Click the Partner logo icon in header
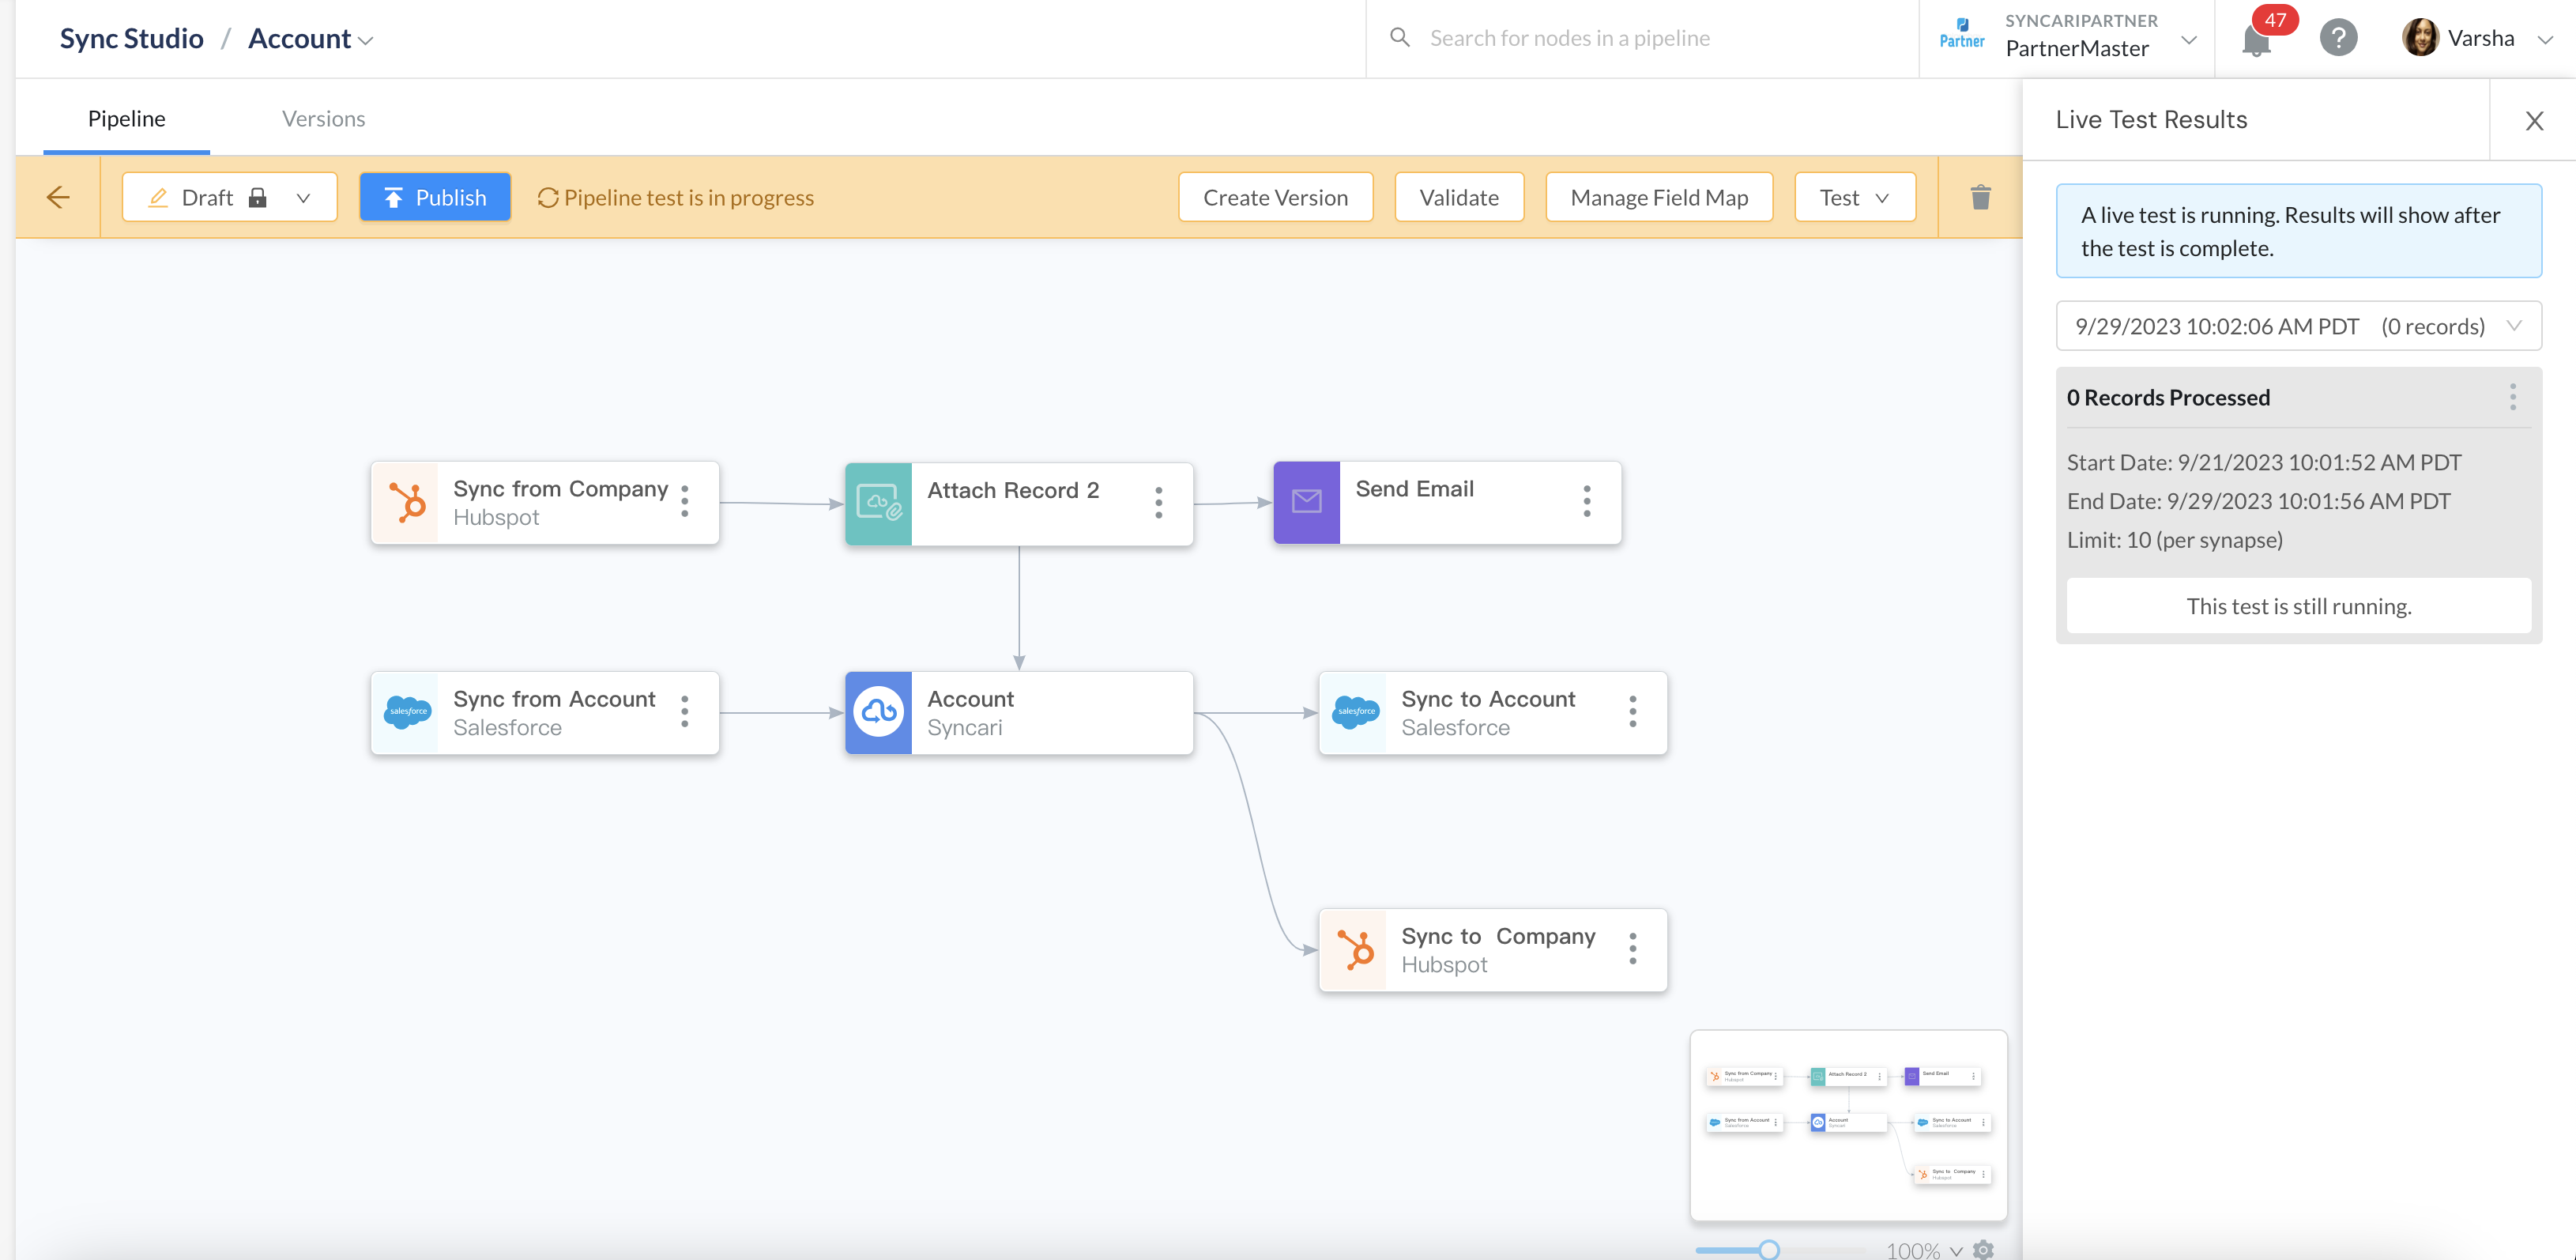The height and width of the screenshot is (1260, 2576). (1961, 33)
